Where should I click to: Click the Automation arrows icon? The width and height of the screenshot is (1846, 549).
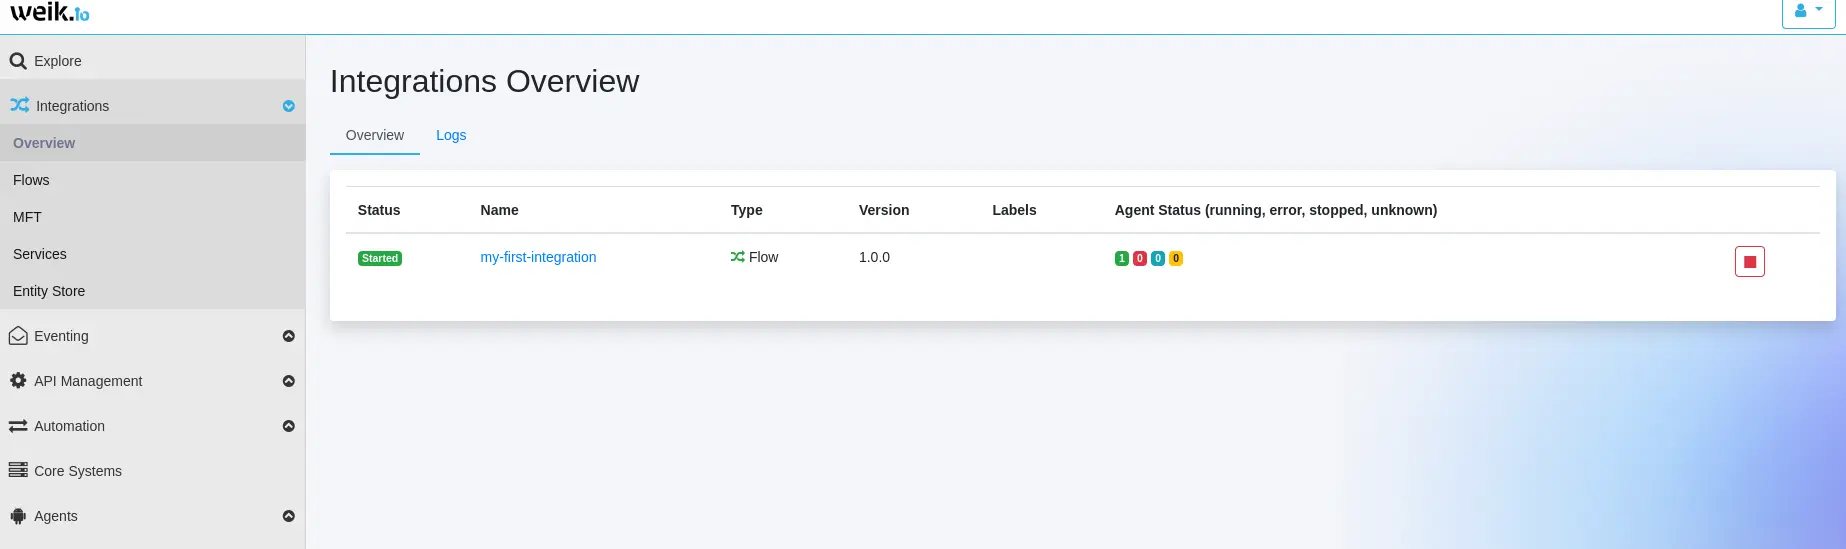(18, 426)
